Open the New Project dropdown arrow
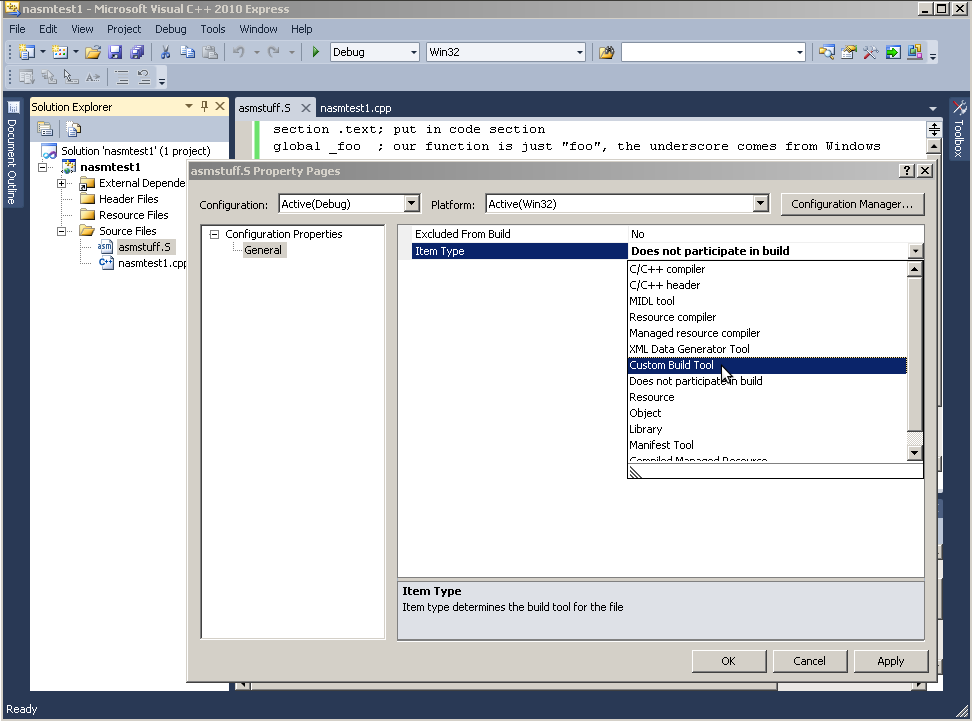The height and width of the screenshot is (721, 972). tap(43, 52)
